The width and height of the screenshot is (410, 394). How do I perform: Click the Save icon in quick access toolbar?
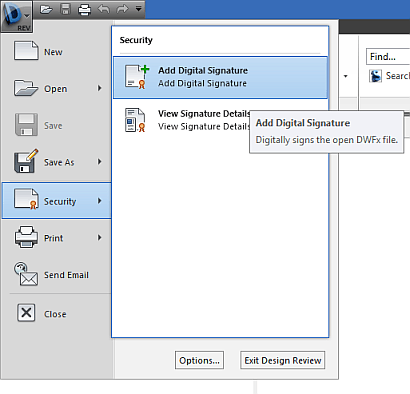coord(66,9)
